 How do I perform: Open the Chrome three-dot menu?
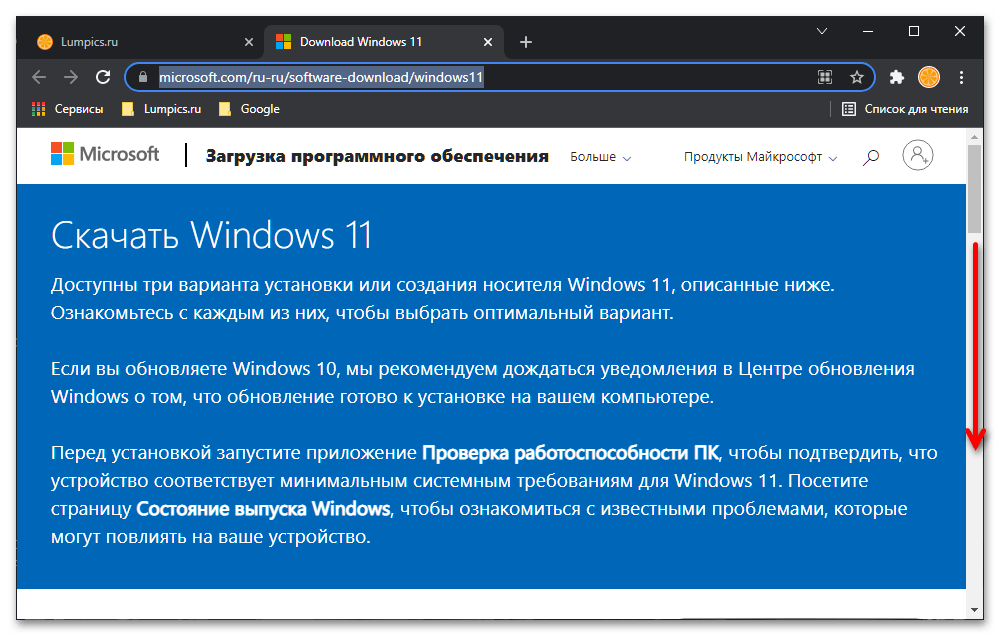click(x=961, y=76)
